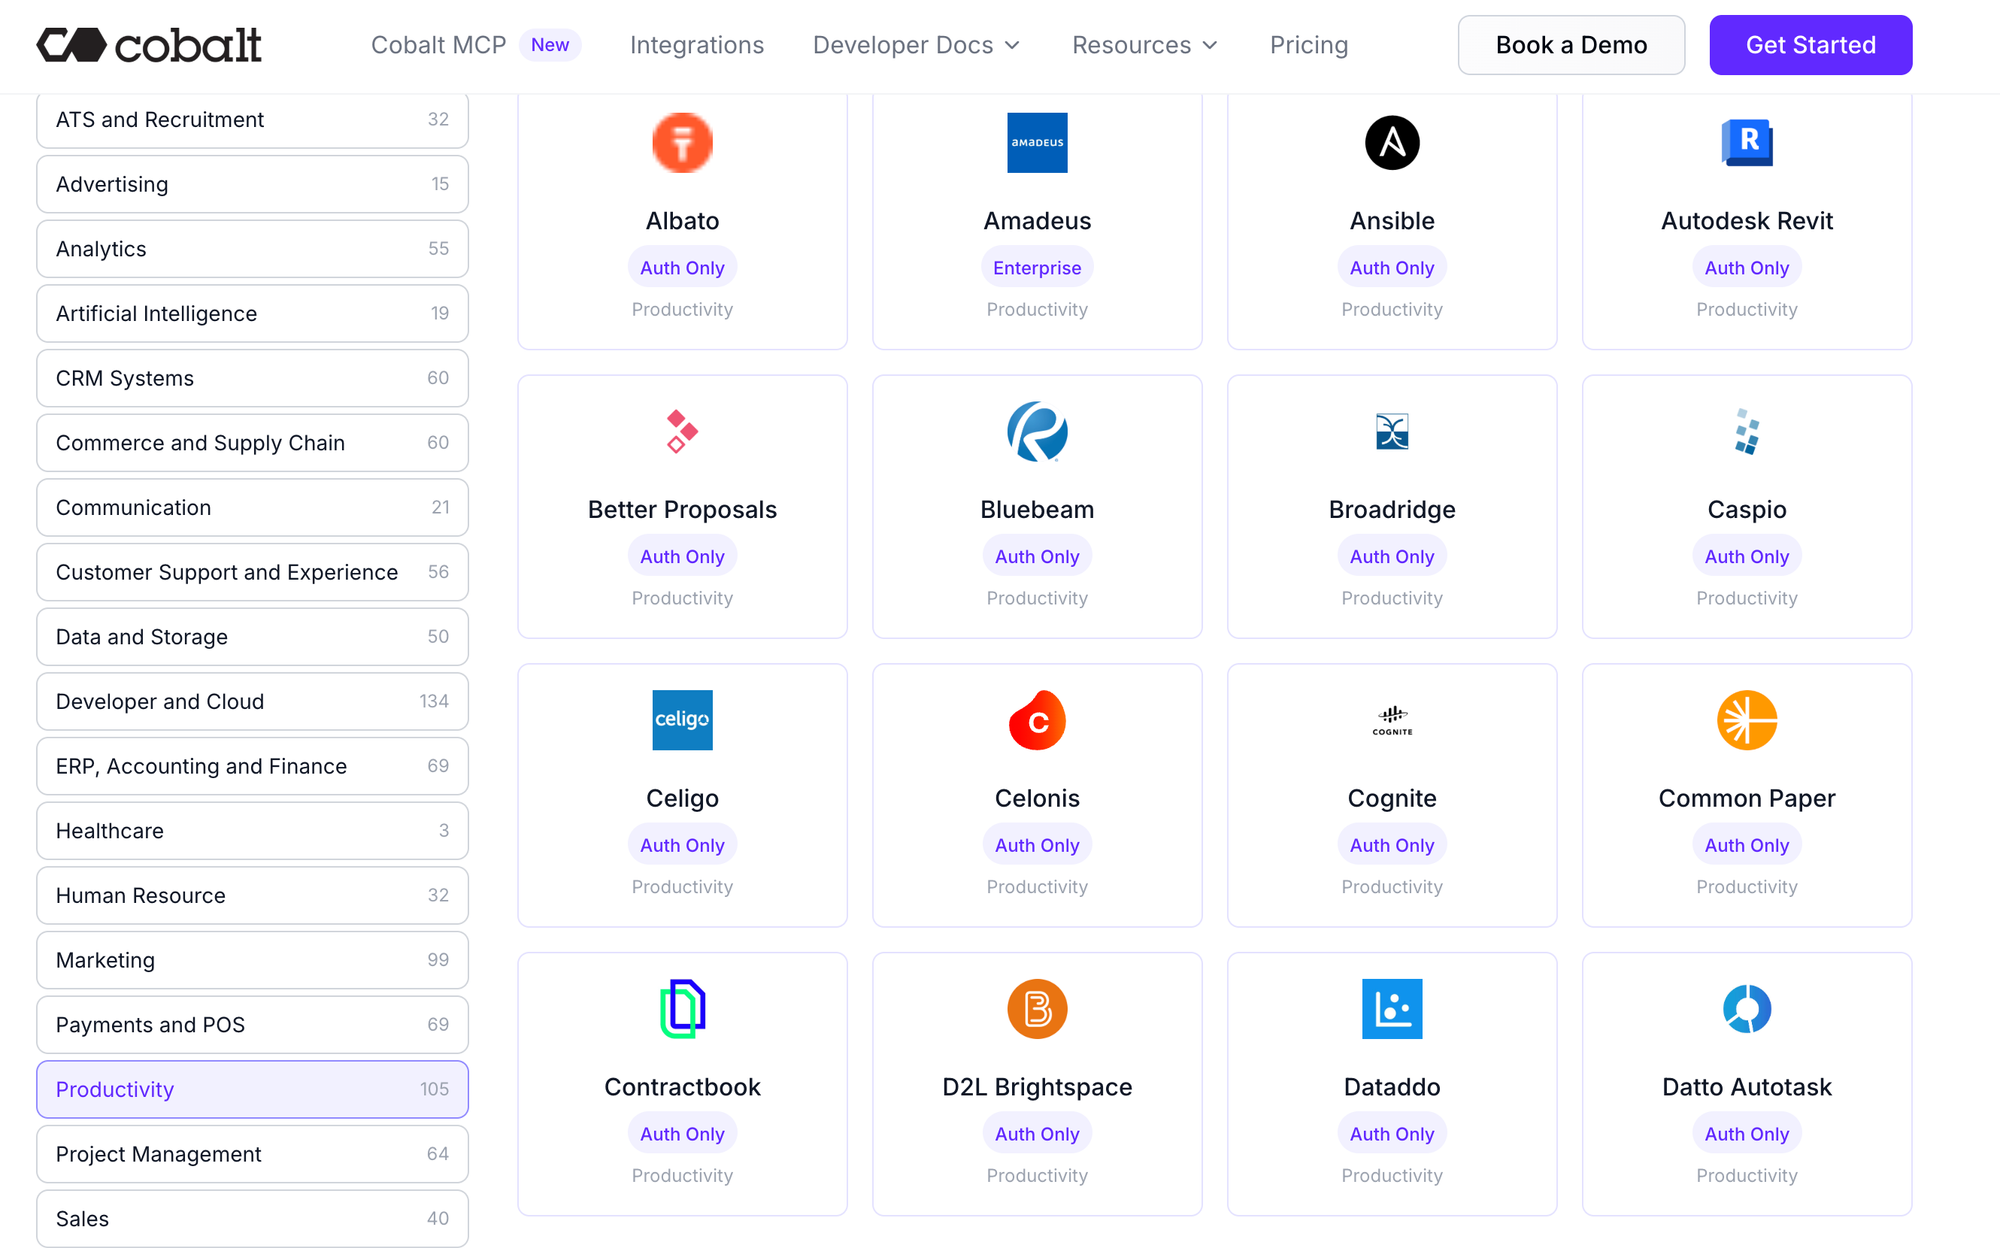Image resolution: width=2000 pixels, height=1248 pixels.
Task: Open the Better Proposals integration name
Action: click(x=682, y=510)
